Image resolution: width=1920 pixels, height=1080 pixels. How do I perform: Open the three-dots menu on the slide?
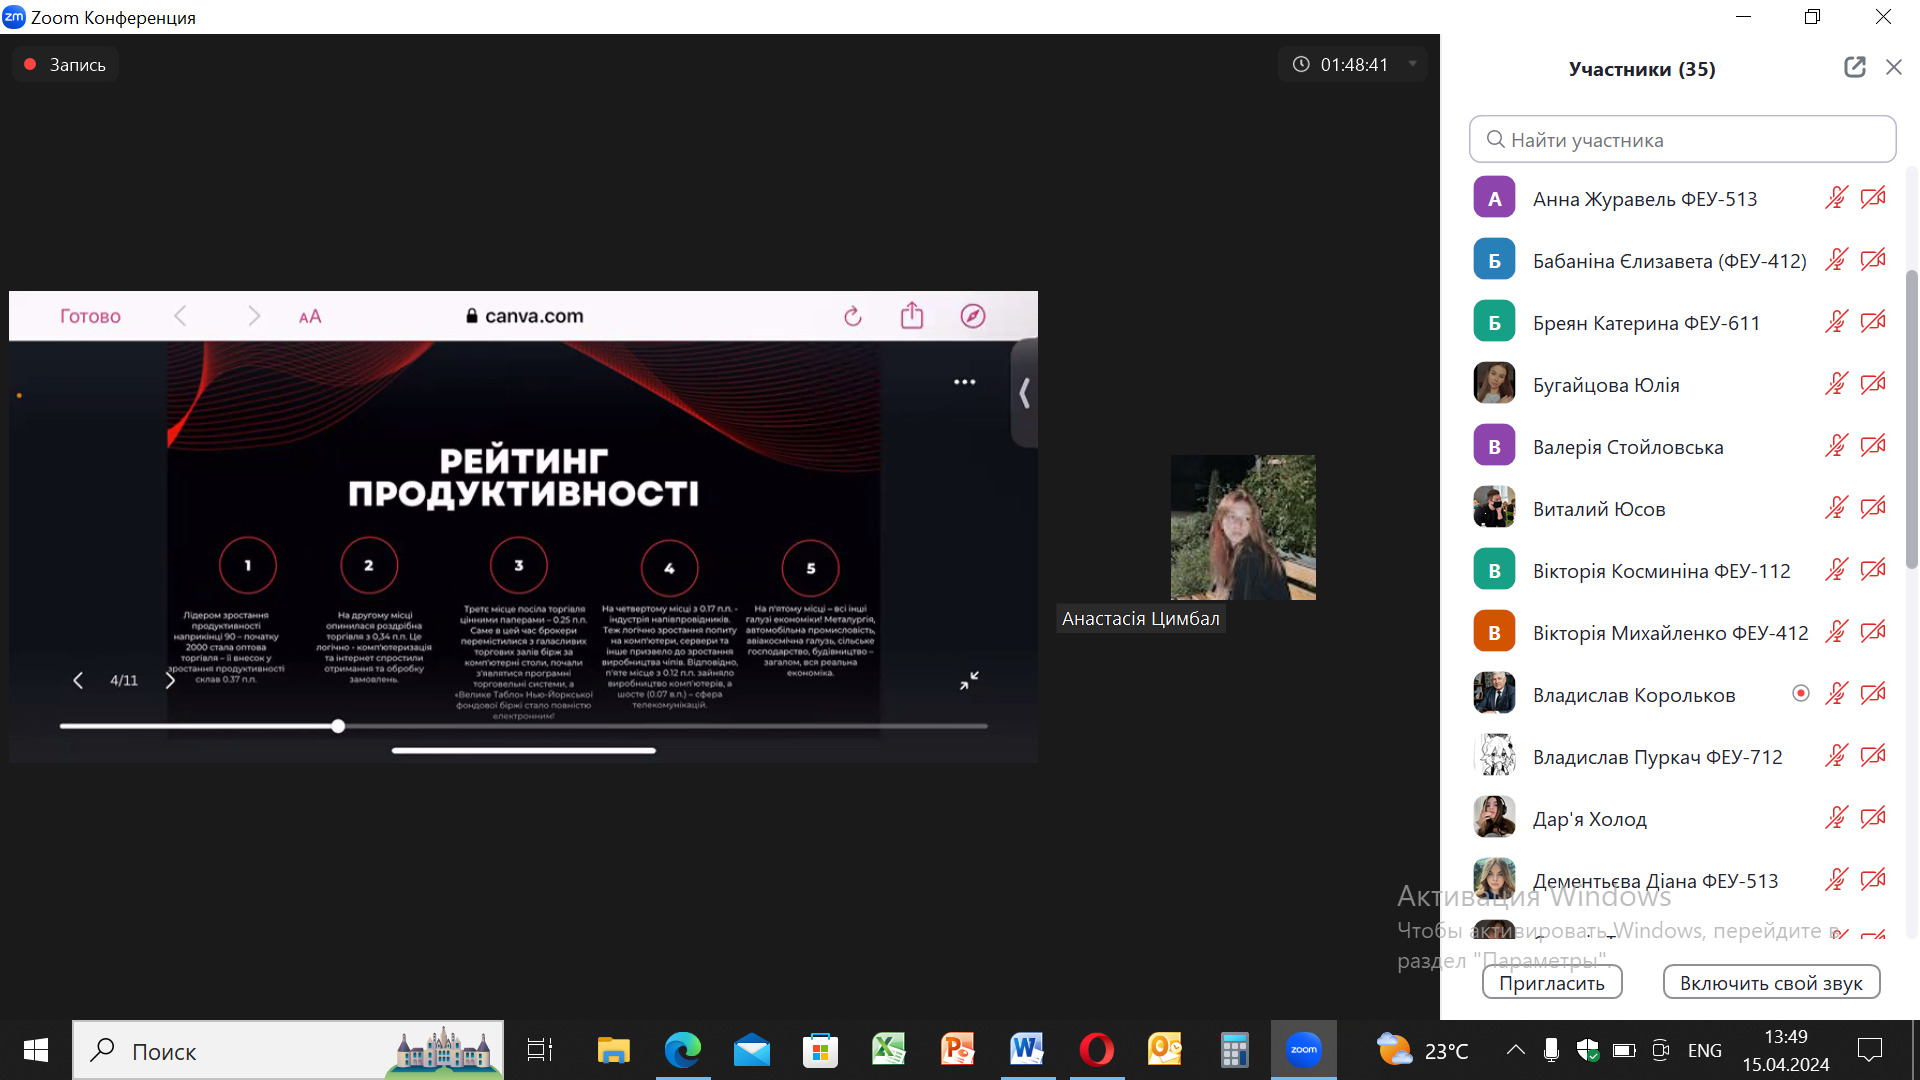964,382
